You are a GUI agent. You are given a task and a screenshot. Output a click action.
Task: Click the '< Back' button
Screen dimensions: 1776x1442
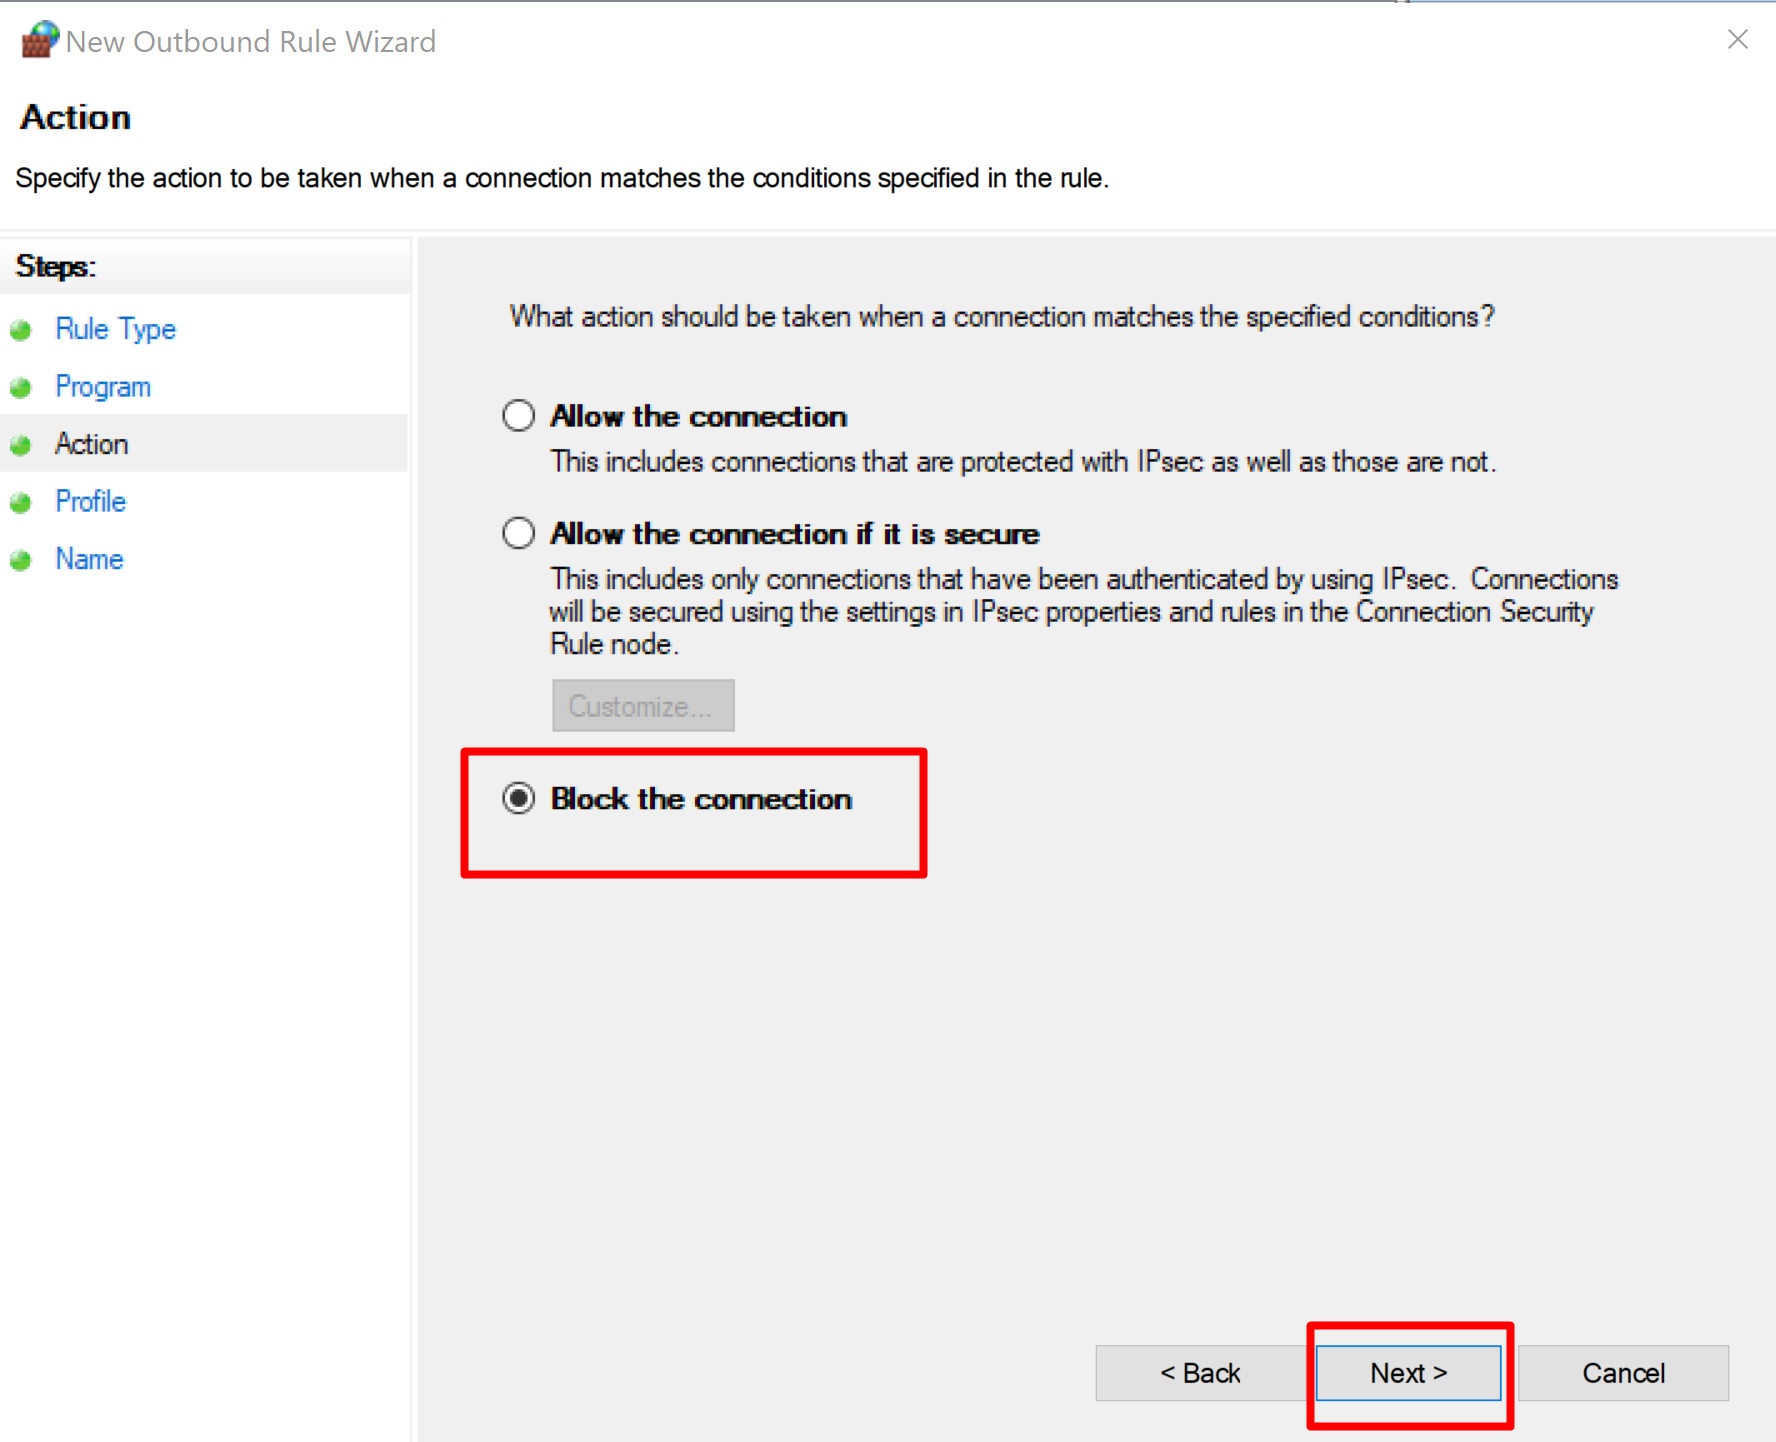1200,1373
